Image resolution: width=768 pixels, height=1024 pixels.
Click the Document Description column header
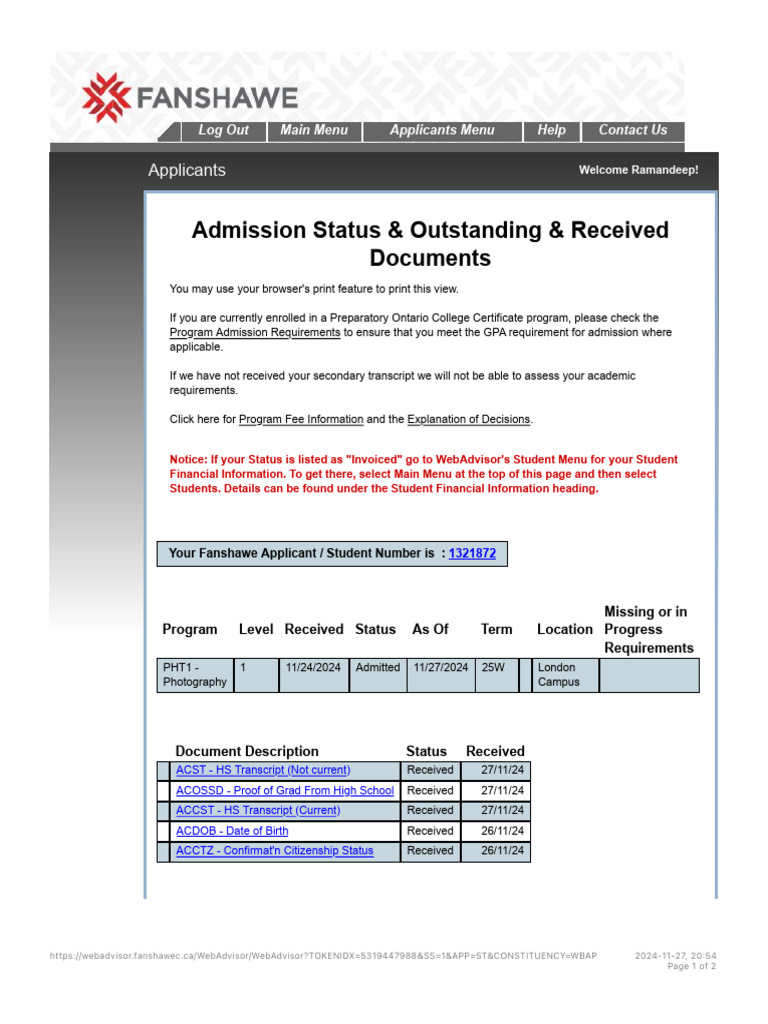point(247,751)
